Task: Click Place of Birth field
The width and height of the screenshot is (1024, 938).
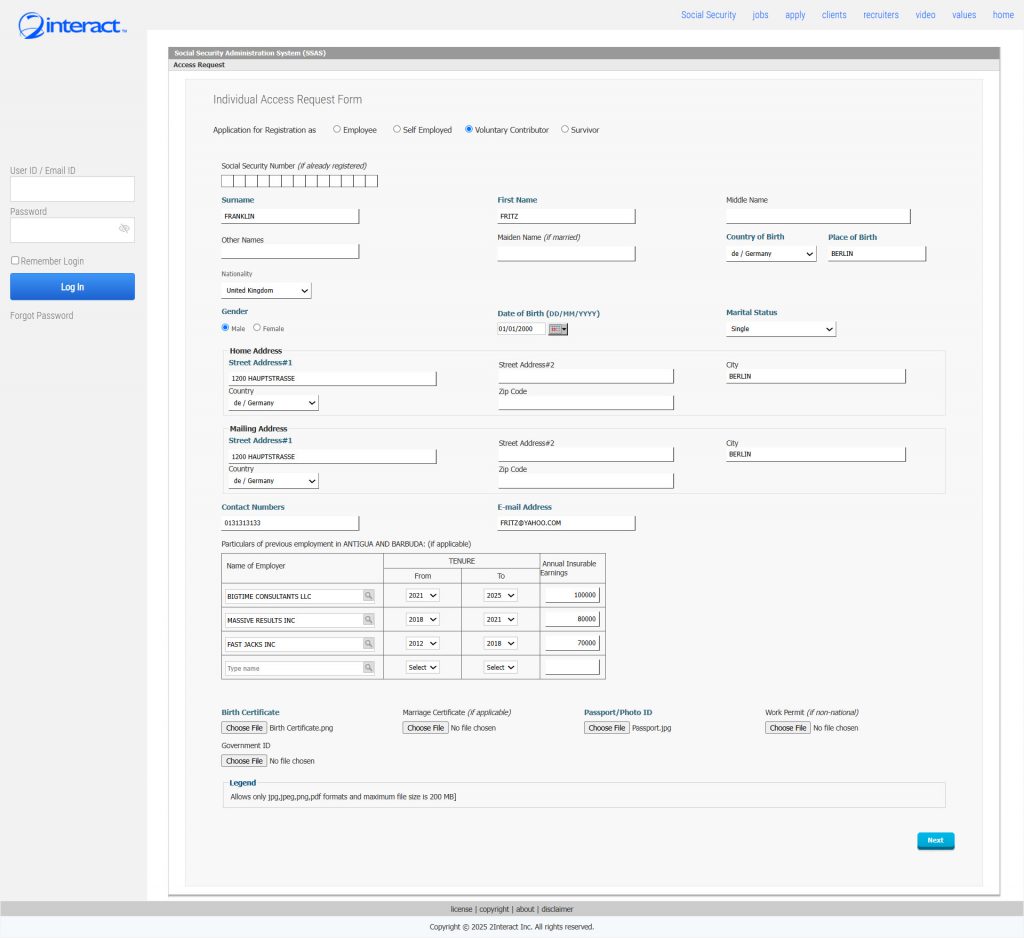Action: [877, 253]
